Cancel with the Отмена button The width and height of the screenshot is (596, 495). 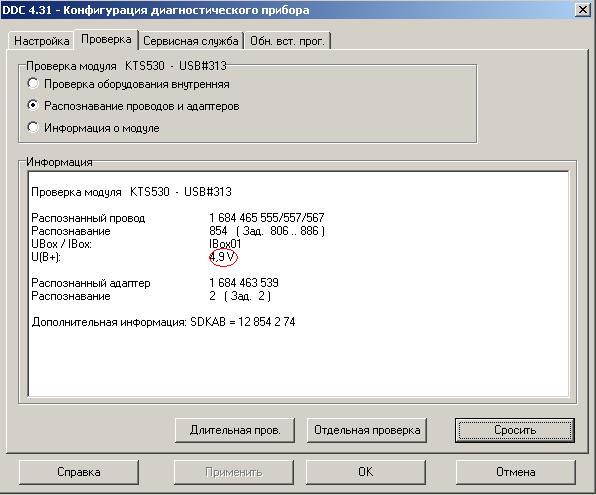click(516, 472)
